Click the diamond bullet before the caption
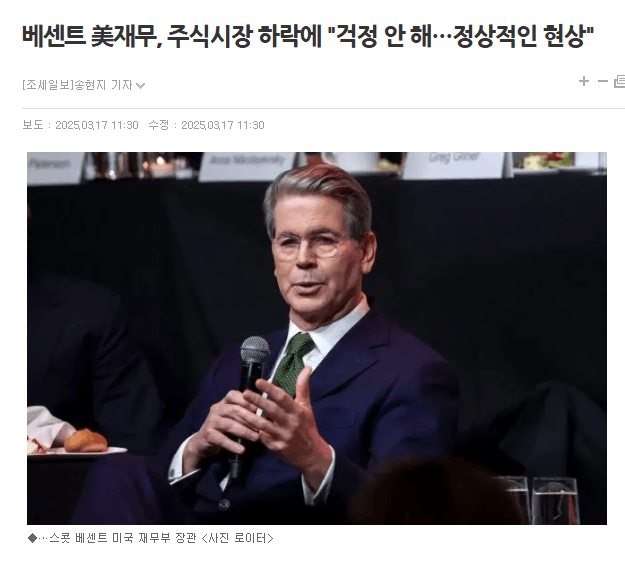The image size is (625, 567). click(32, 538)
